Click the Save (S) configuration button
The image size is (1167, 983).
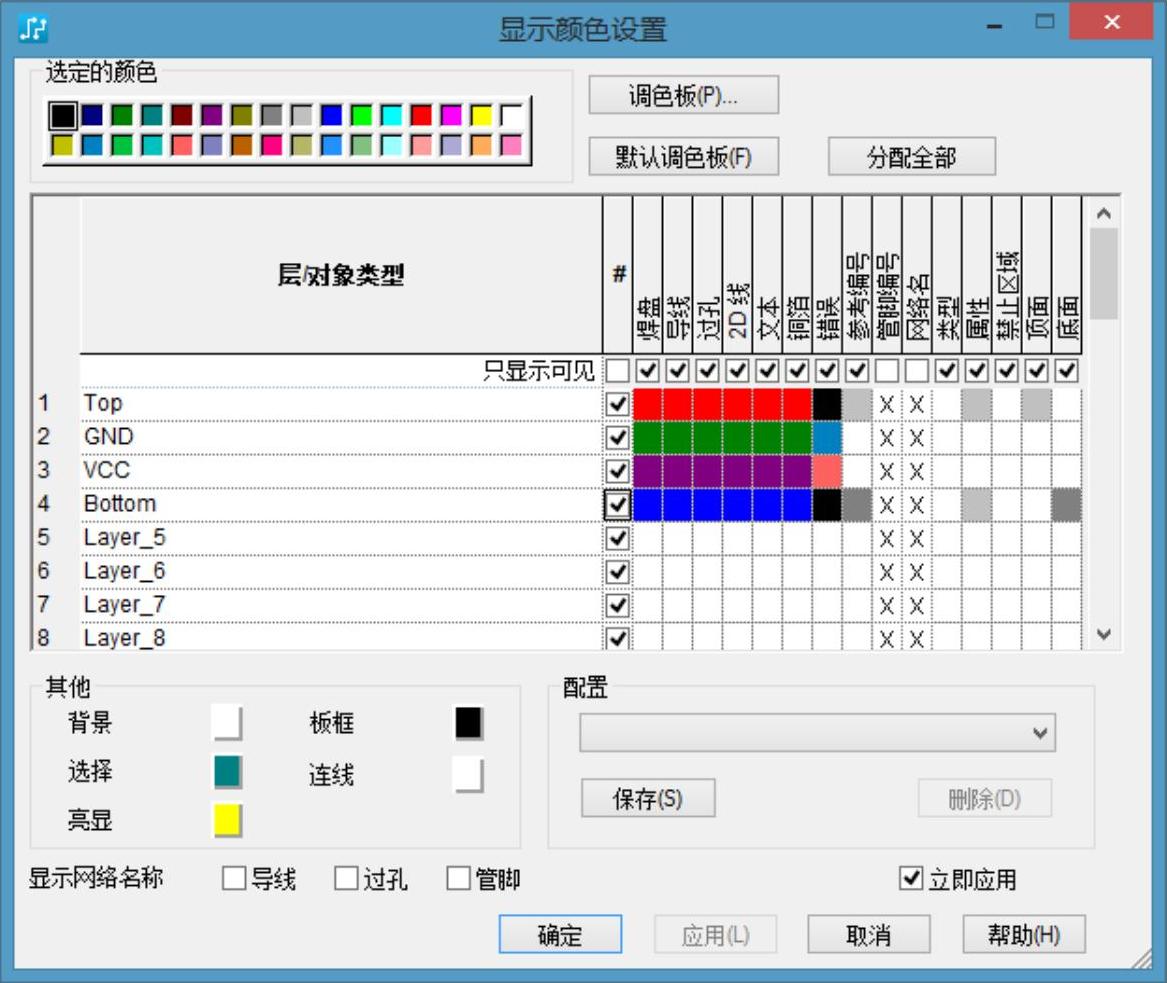coord(647,799)
